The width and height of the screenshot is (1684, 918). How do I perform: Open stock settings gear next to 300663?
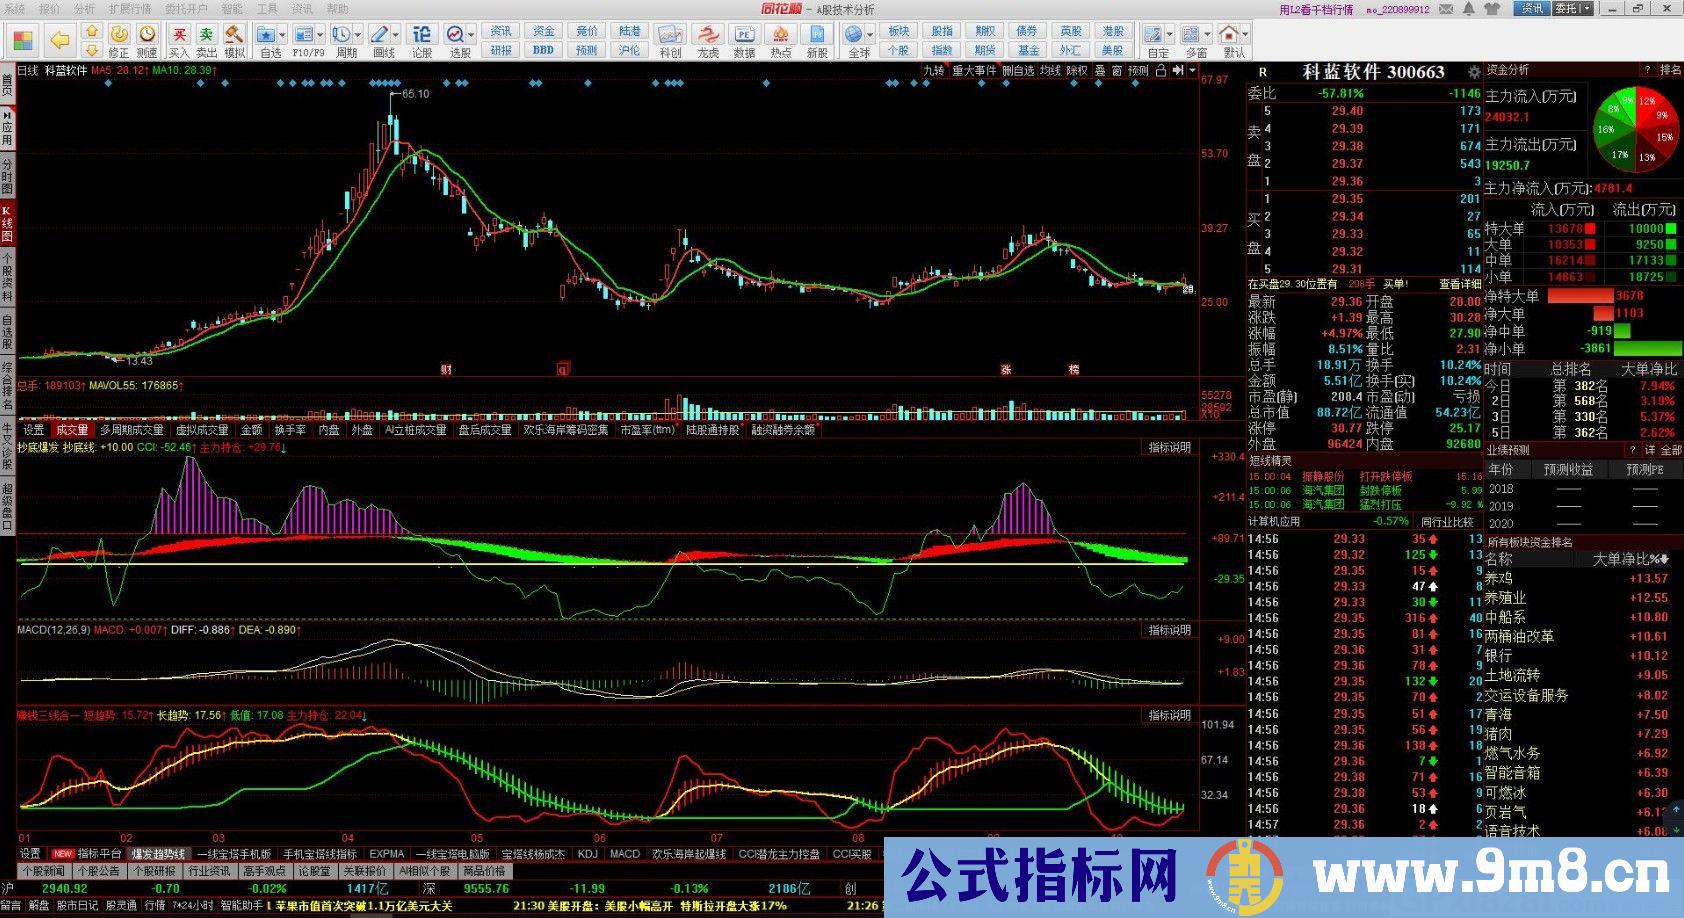click(1473, 72)
